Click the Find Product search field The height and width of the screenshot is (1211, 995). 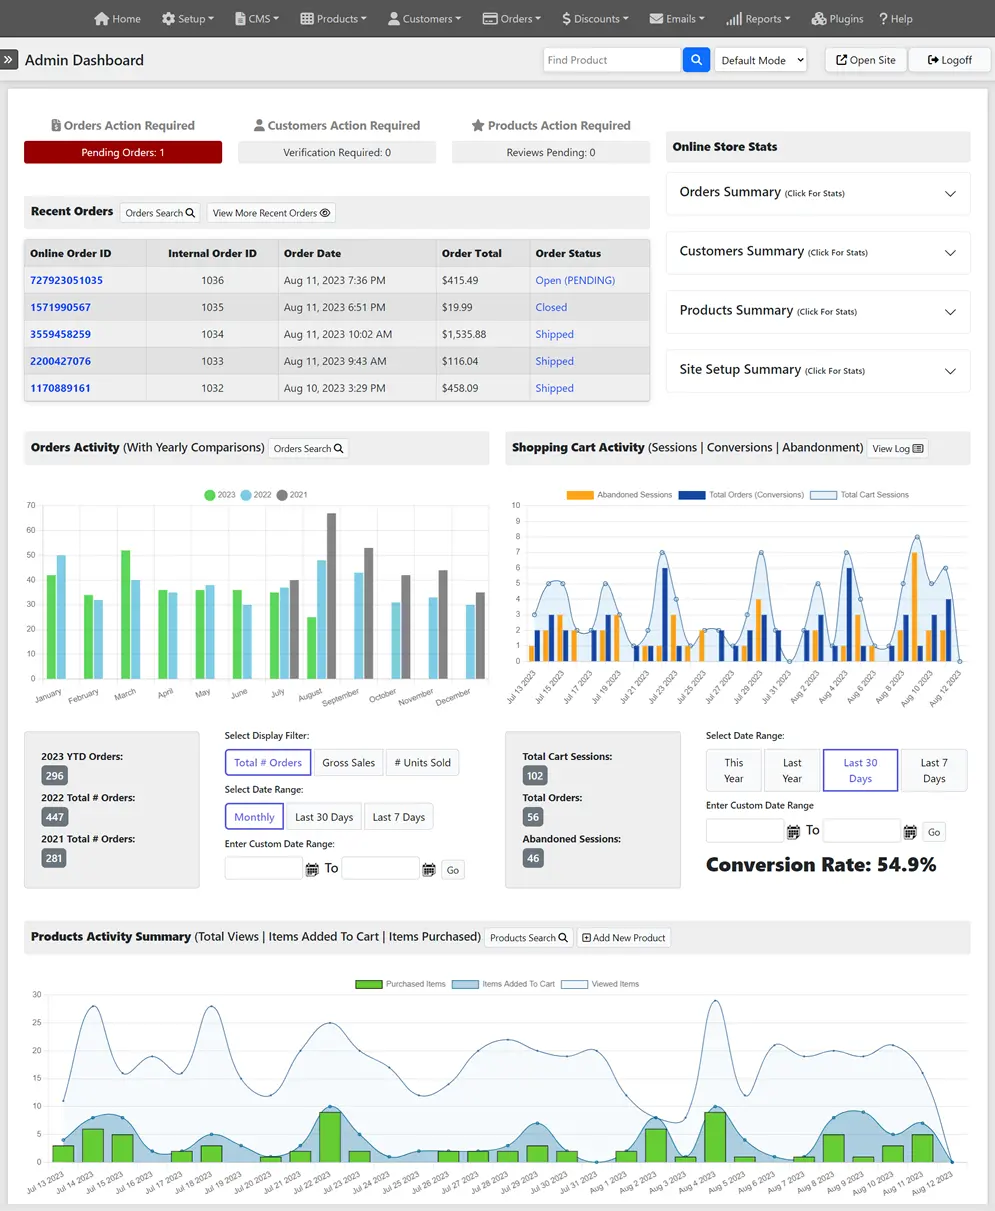pos(612,60)
